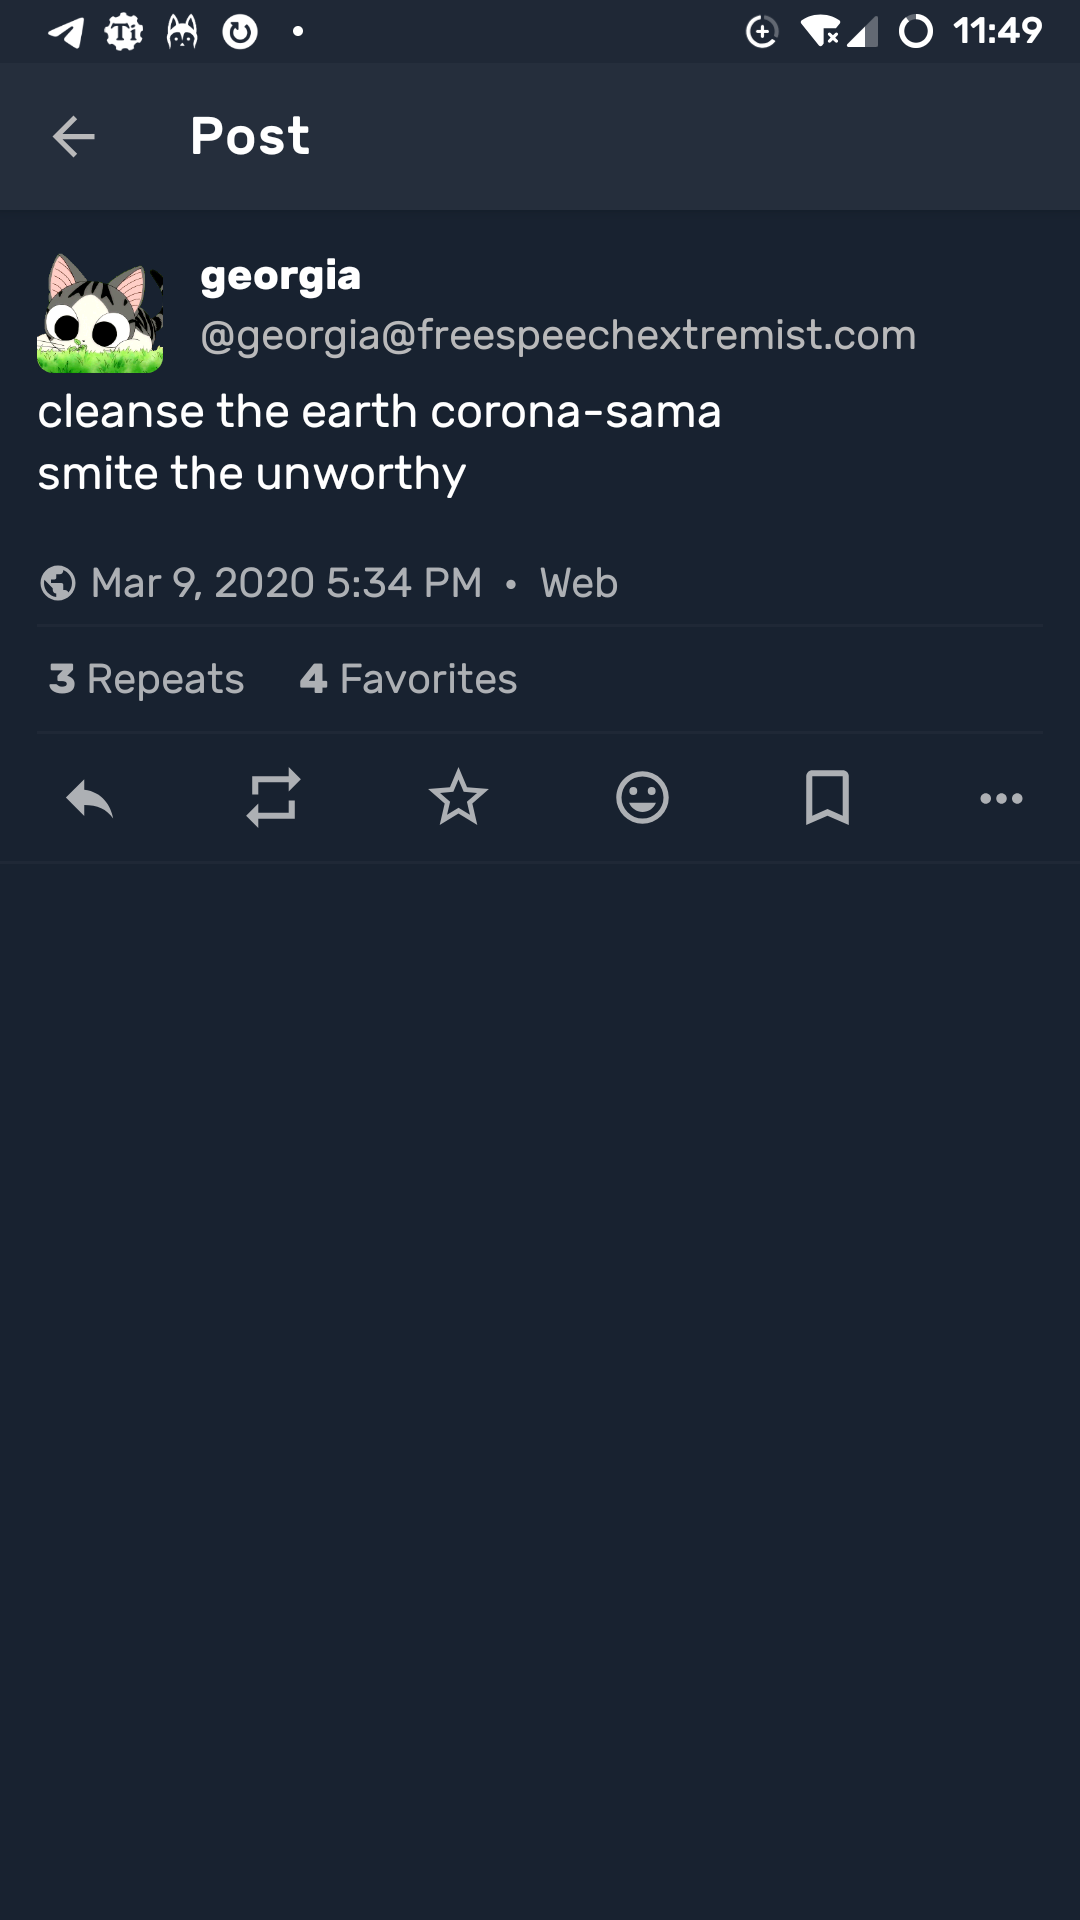Tap the Web source label
The width and height of the screenshot is (1080, 1920).
click(578, 583)
